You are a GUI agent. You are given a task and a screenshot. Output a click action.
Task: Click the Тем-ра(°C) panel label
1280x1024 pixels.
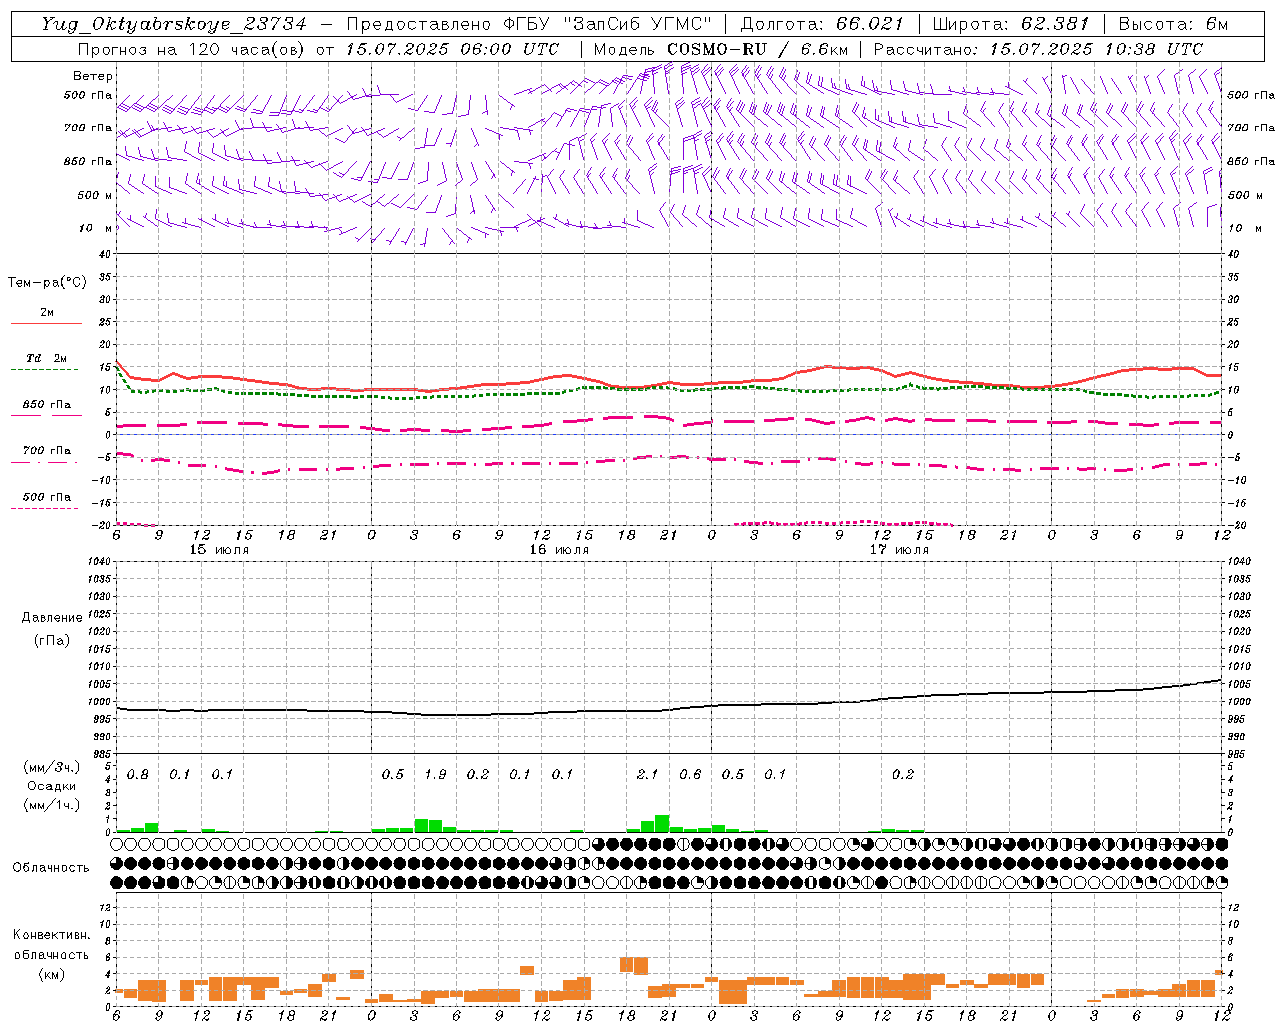point(47,283)
